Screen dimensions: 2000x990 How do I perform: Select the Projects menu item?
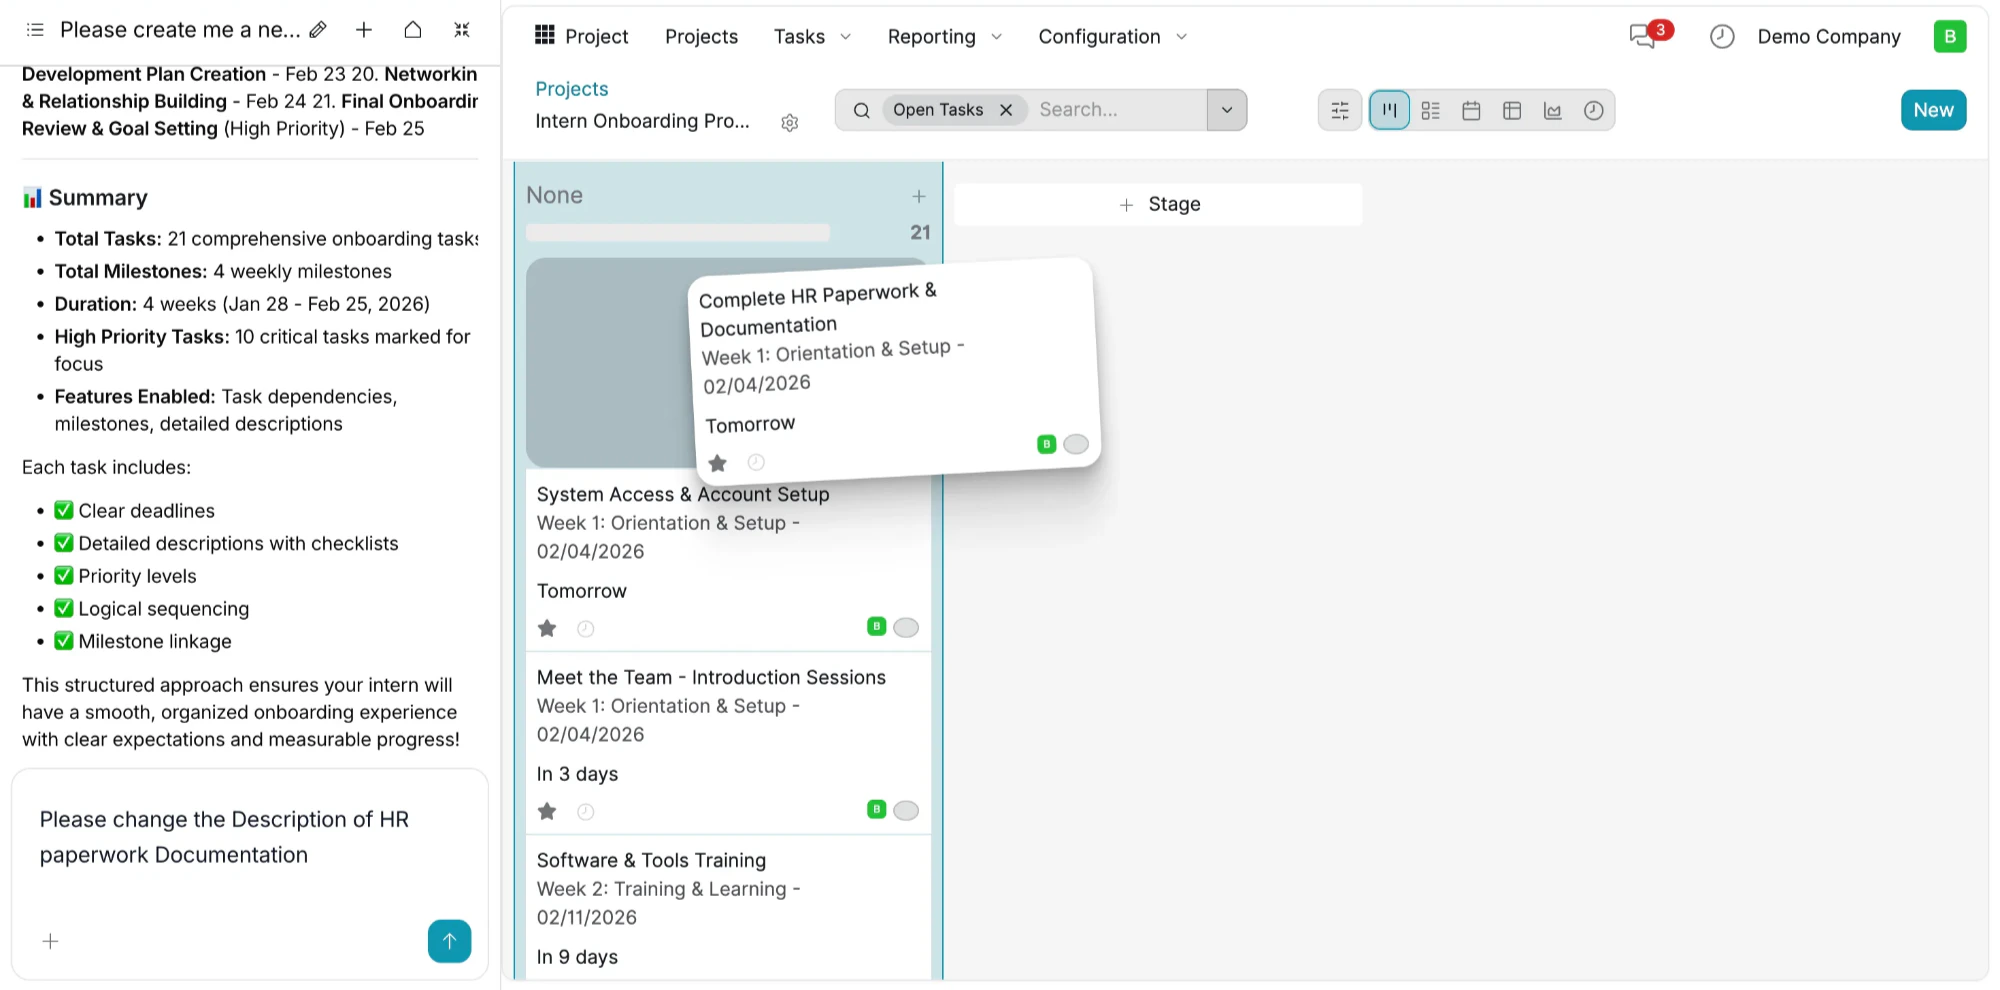tap(700, 36)
